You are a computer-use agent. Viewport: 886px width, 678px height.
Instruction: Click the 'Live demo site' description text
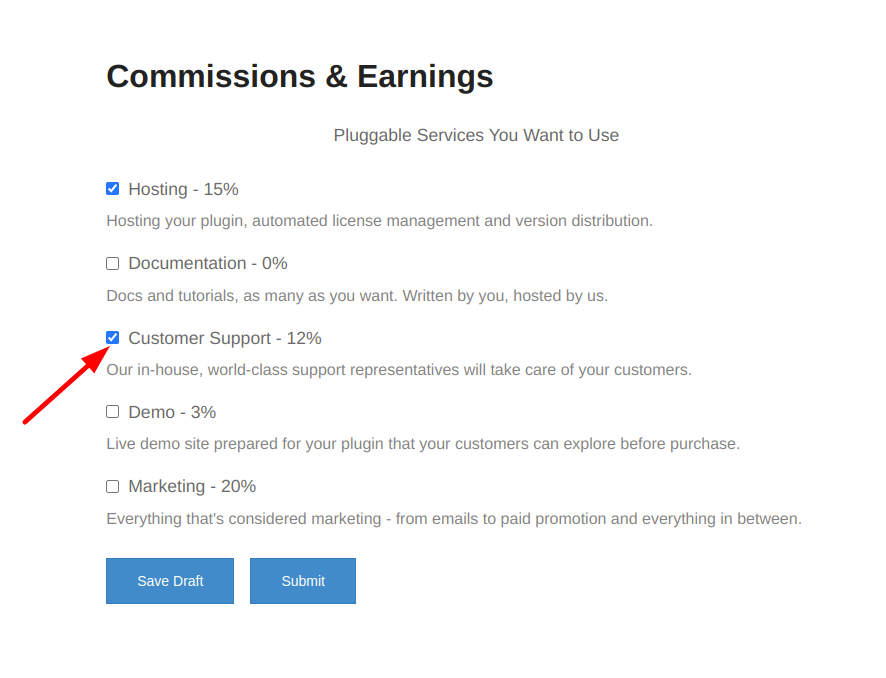tap(423, 444)
